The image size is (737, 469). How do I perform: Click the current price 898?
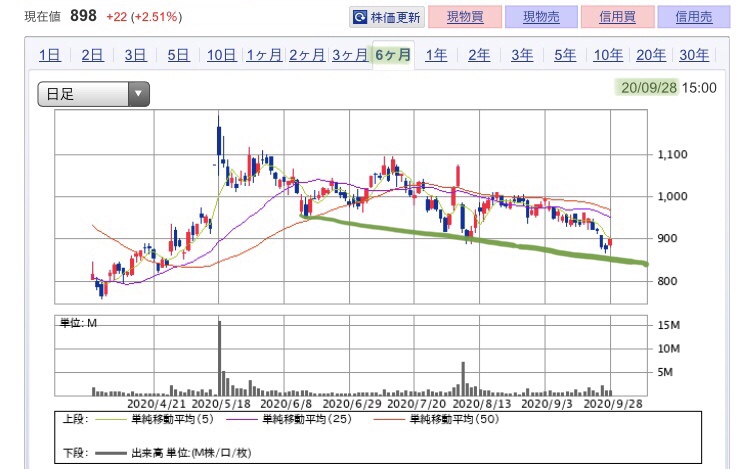[x=83, y=16]
